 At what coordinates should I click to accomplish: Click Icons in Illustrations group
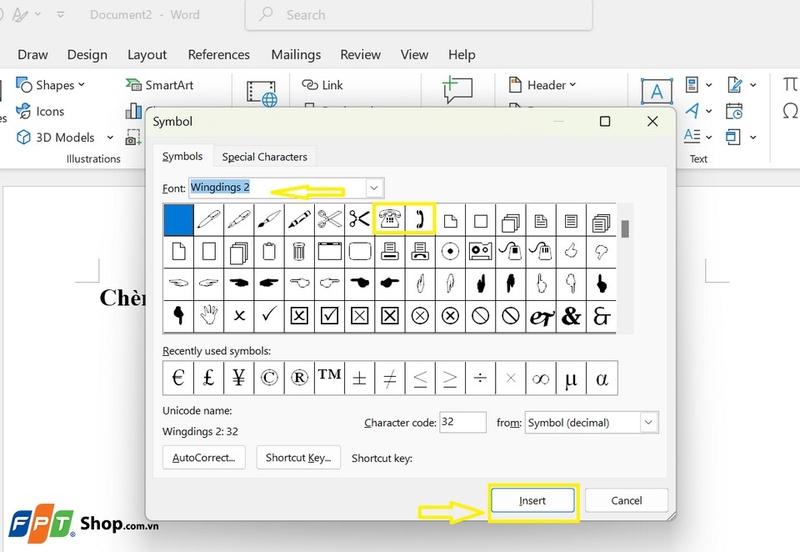(x=40, y=111)
